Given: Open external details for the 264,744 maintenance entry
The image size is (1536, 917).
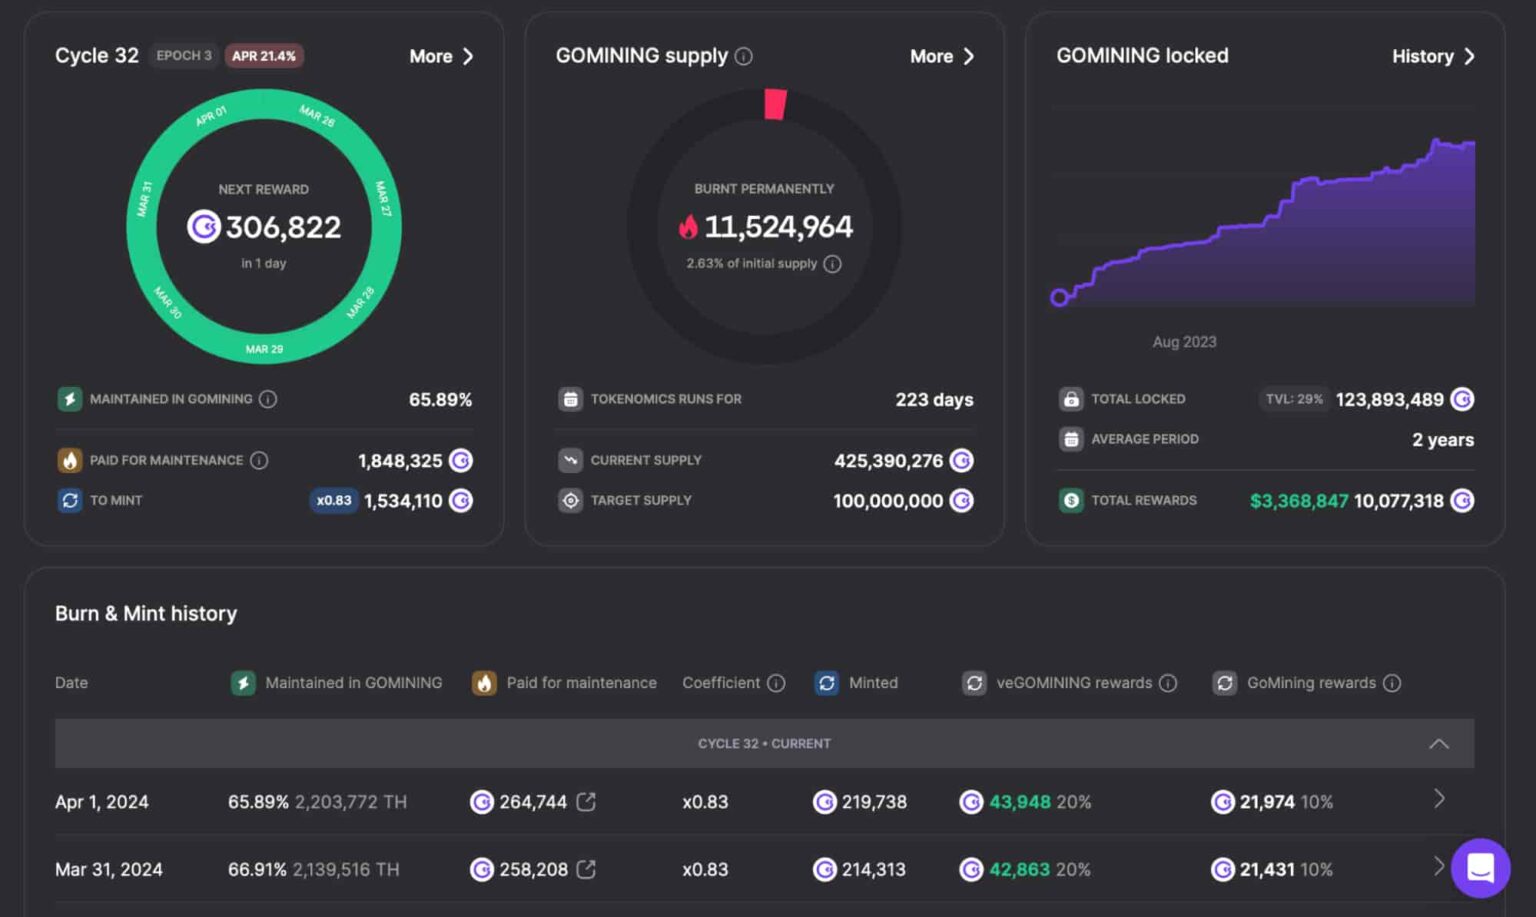Looking at the screenshot, I should [x=588, y=801].
